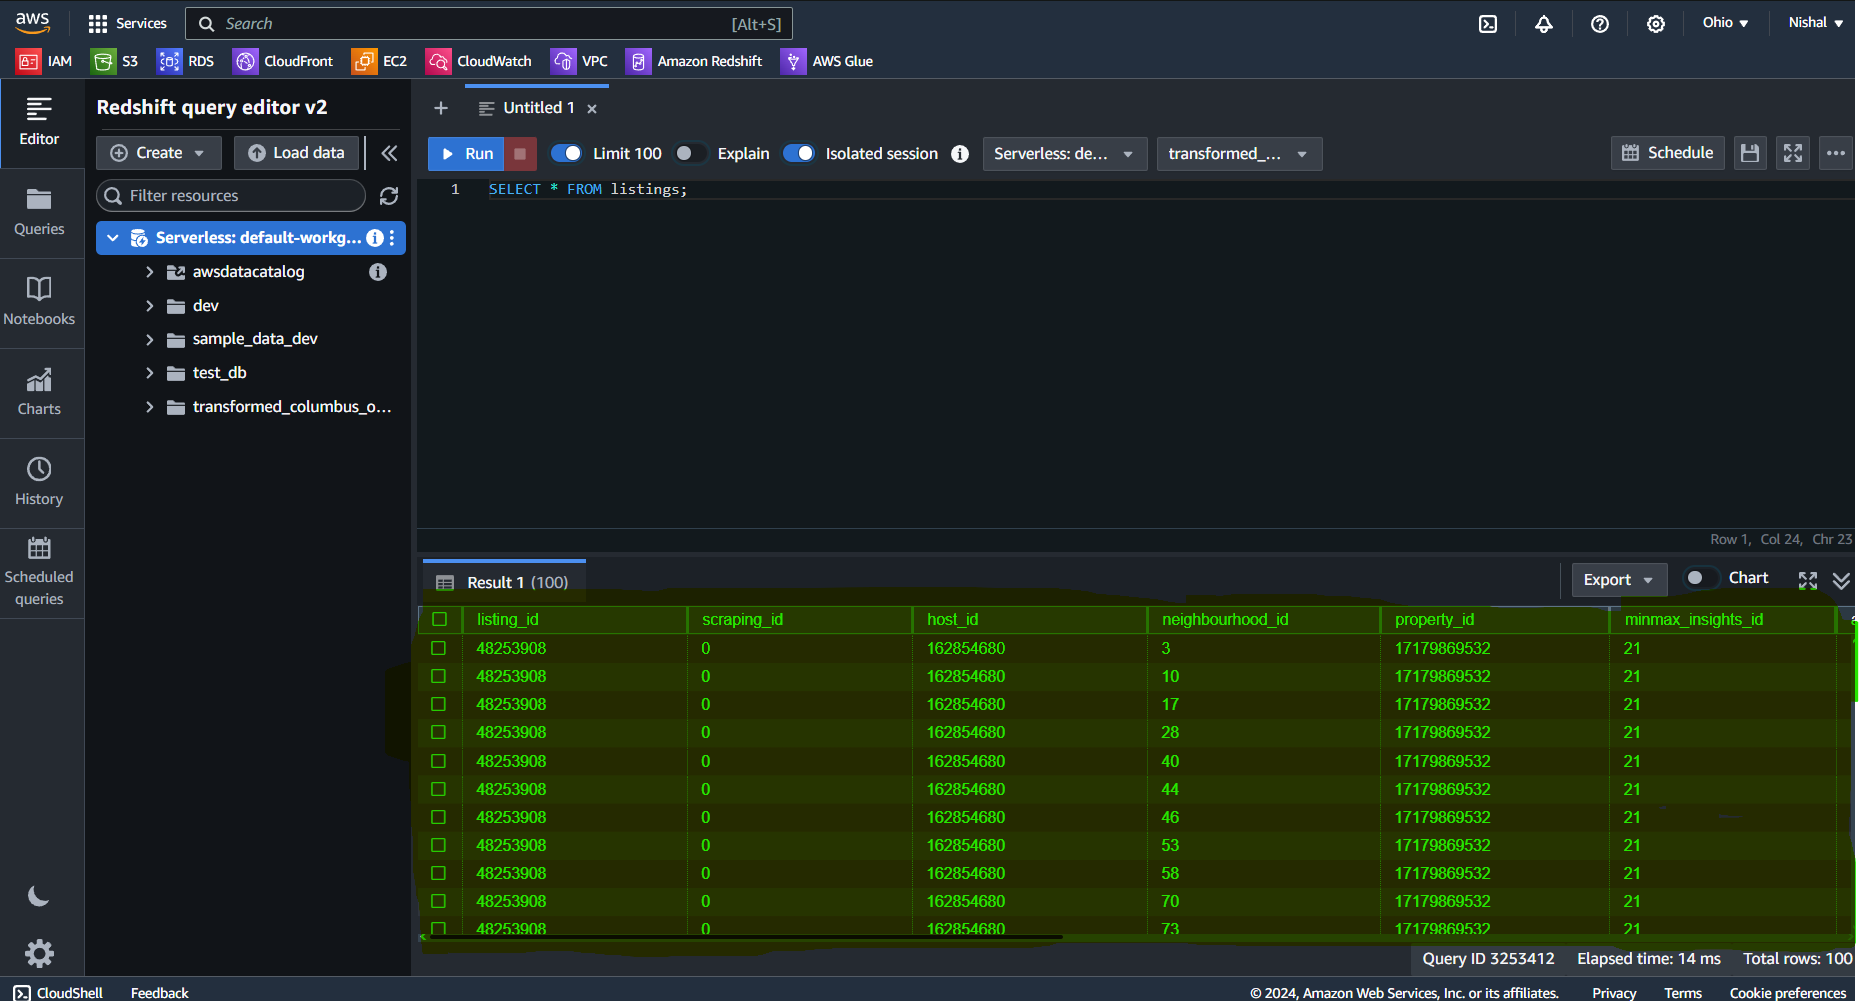Select the Result 1 tab

tap(504, 582)
